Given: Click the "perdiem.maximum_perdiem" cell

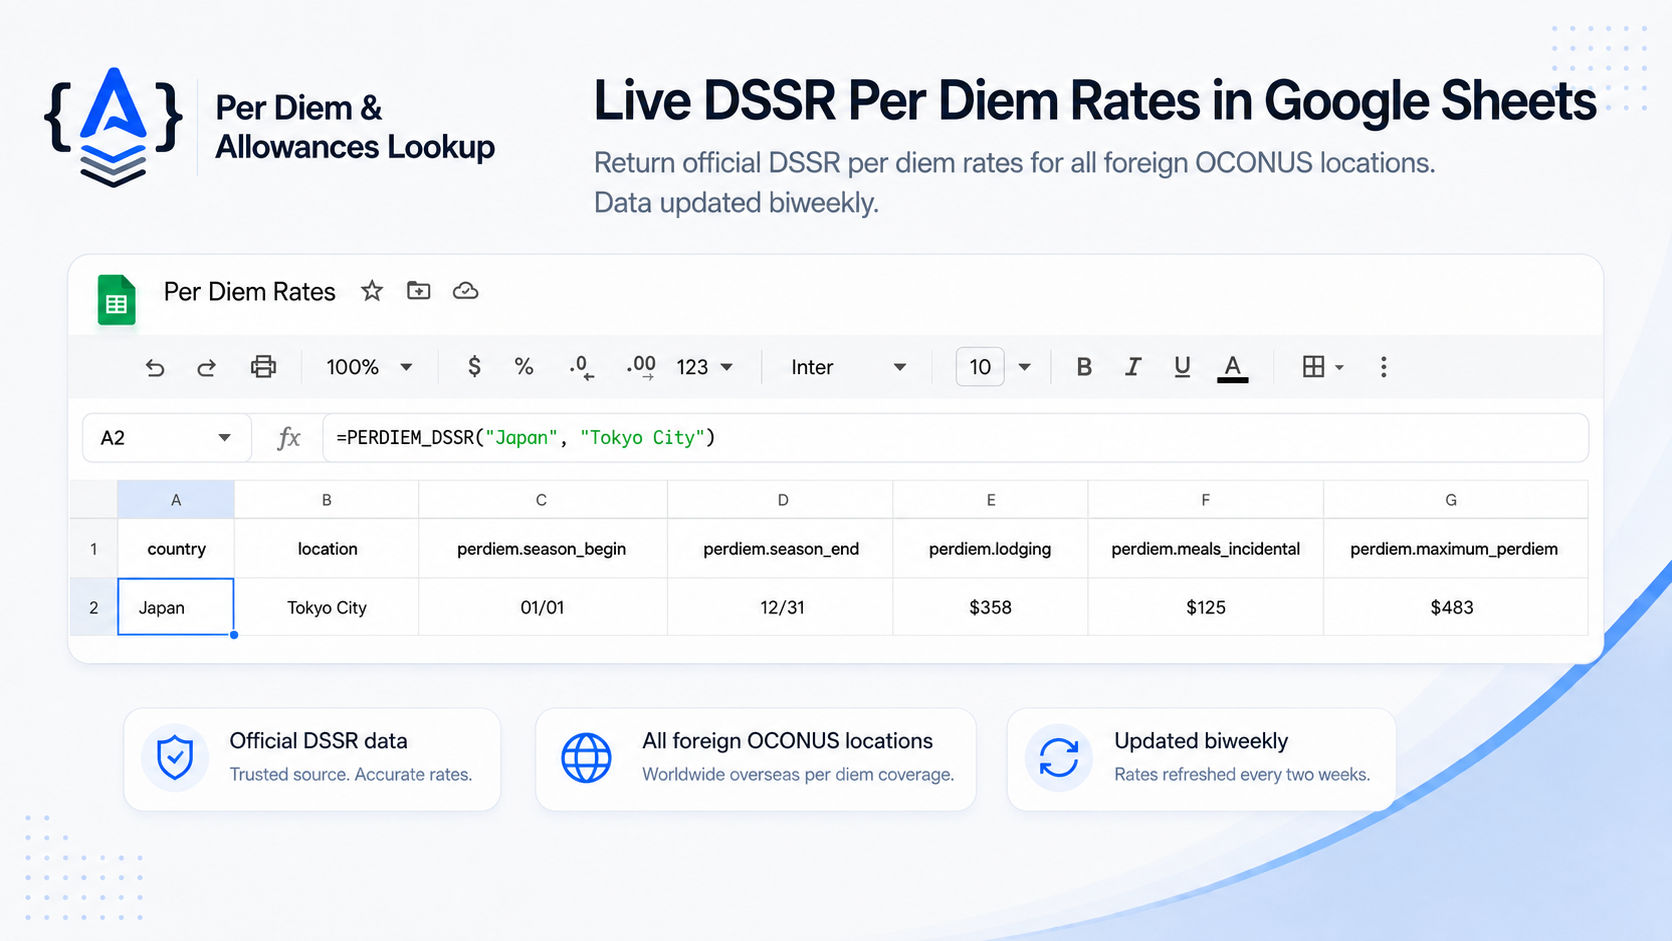Looking at the screenshot, I should (x=1455, y=548).
